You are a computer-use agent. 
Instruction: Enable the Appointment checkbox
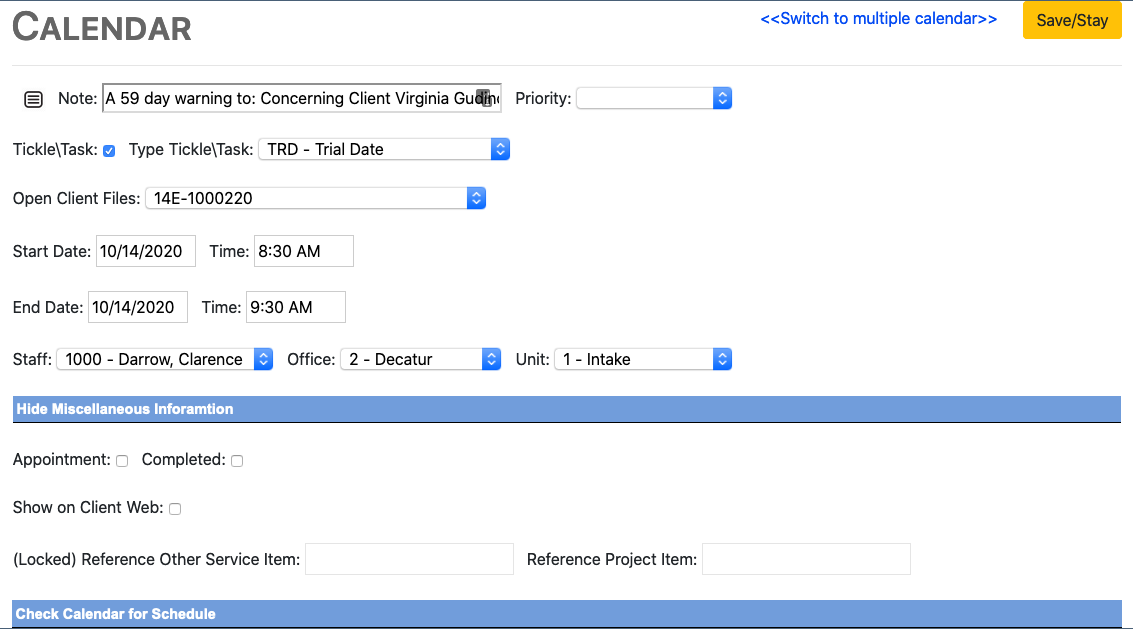(122, 461)
